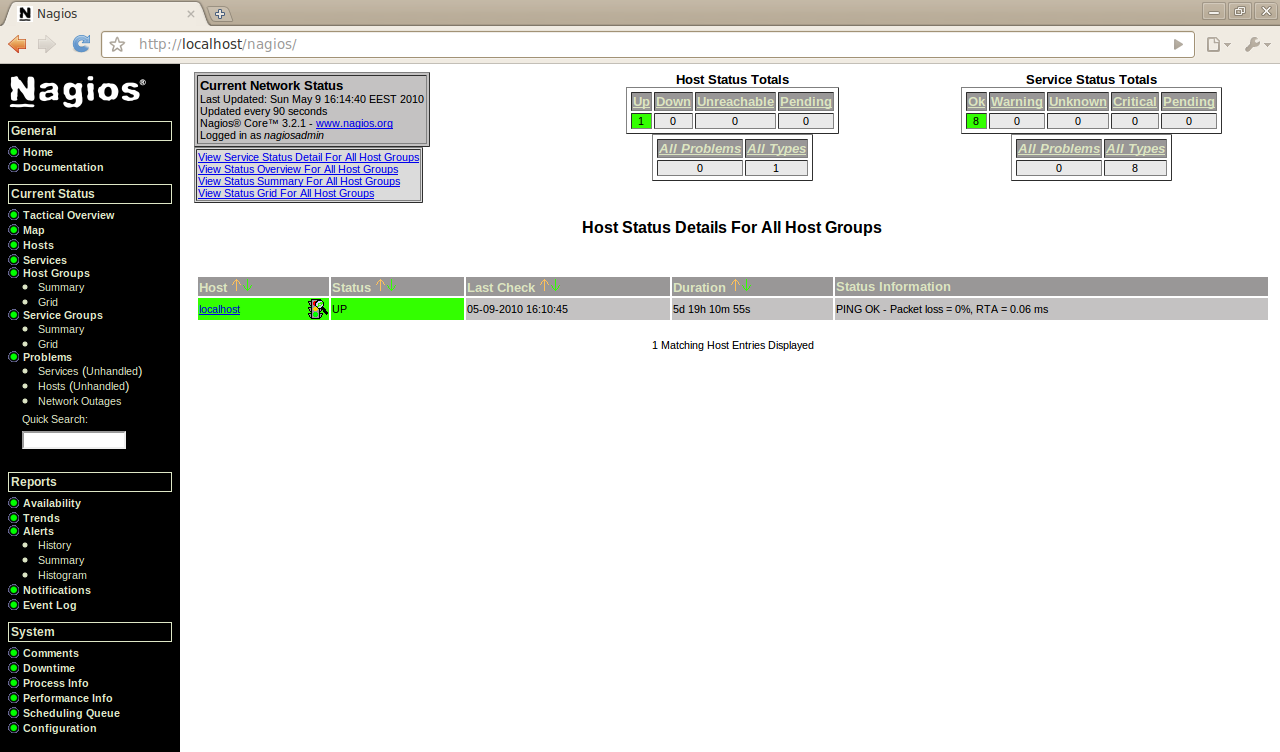Click Unreachable header in Host Status Totals

tap(735, 101)
